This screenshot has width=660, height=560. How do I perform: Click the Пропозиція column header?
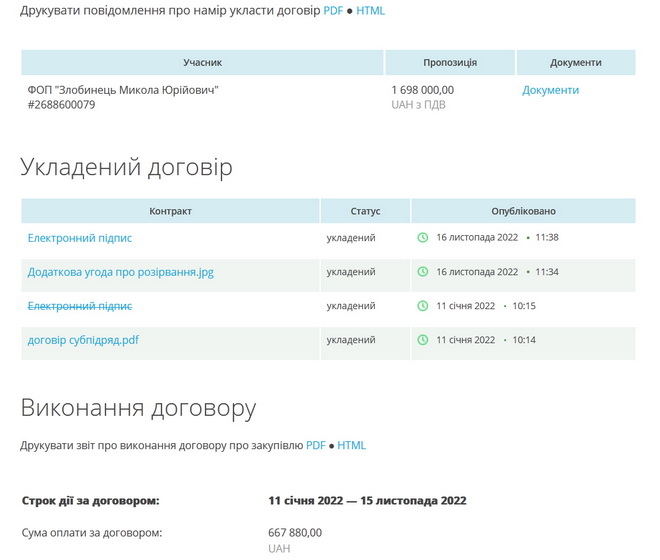450,62
